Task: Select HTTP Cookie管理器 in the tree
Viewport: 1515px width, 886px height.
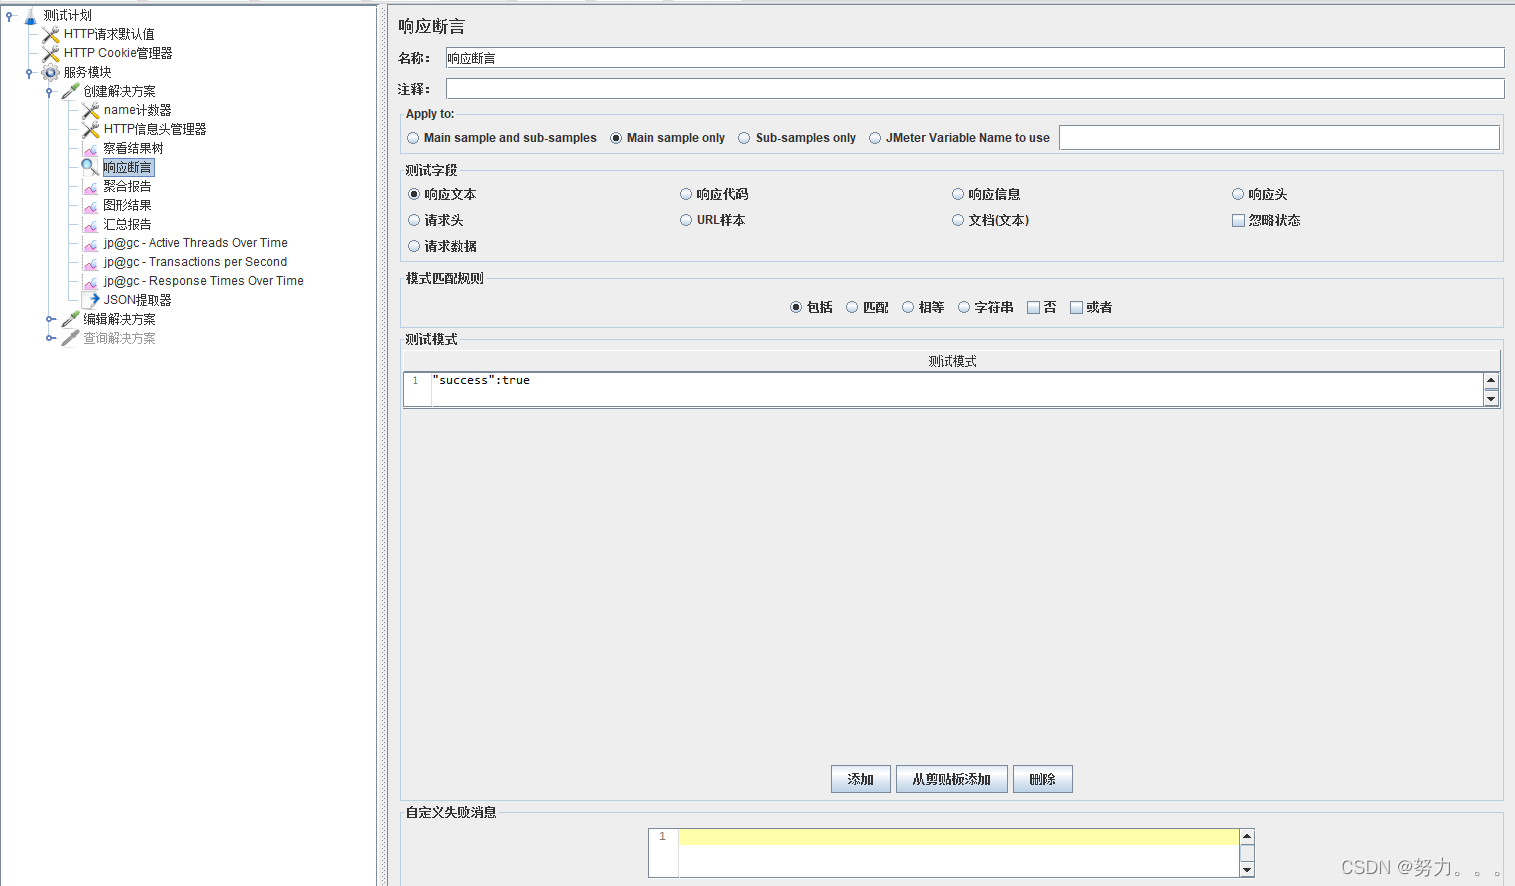Action: pyautogui.click(x=118, y=54)
